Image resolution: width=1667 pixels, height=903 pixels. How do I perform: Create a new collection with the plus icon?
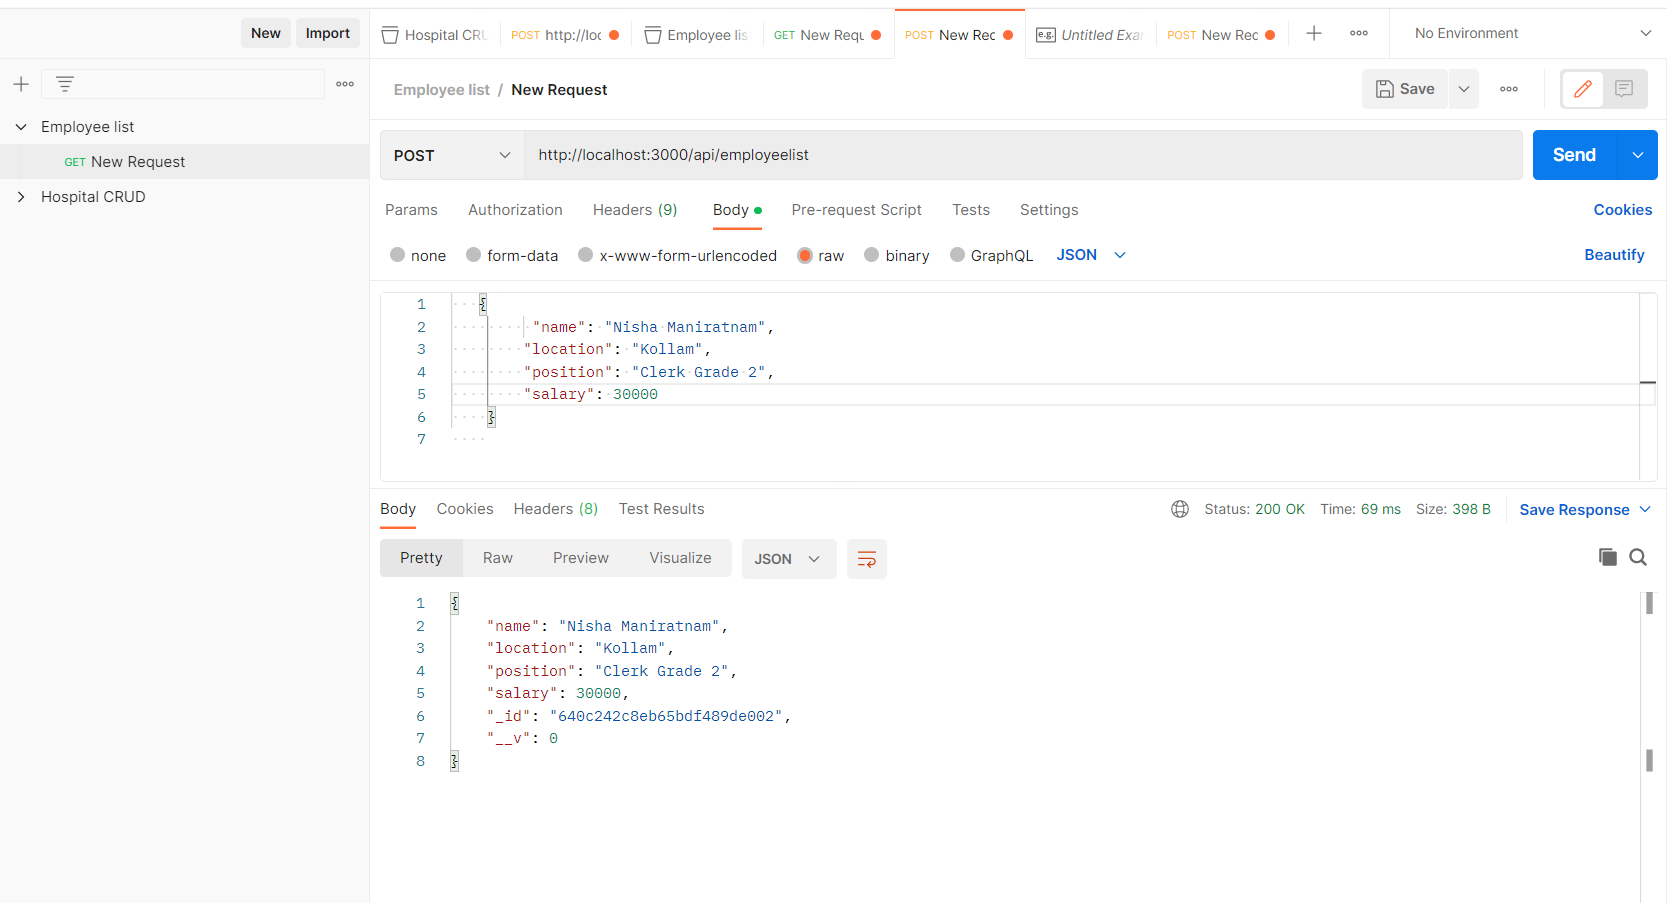pyautogui.click(x=21, y=84)
